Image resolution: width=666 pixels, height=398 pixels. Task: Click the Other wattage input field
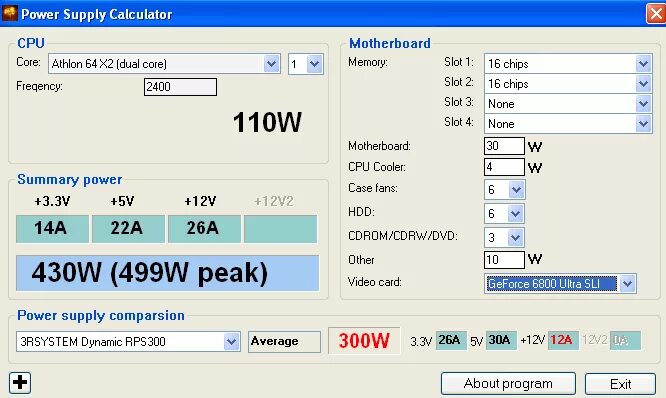tap(504, 260)
